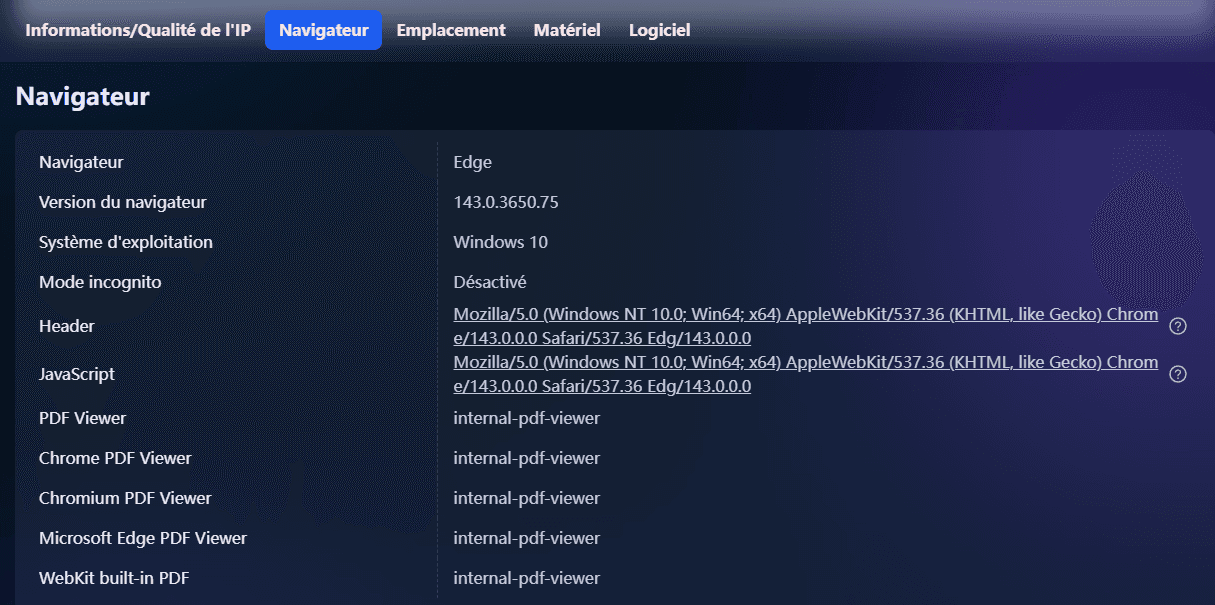Go to the Matériel tab
This screenshot has height=605, width=1215.
[x=567, y=30]
